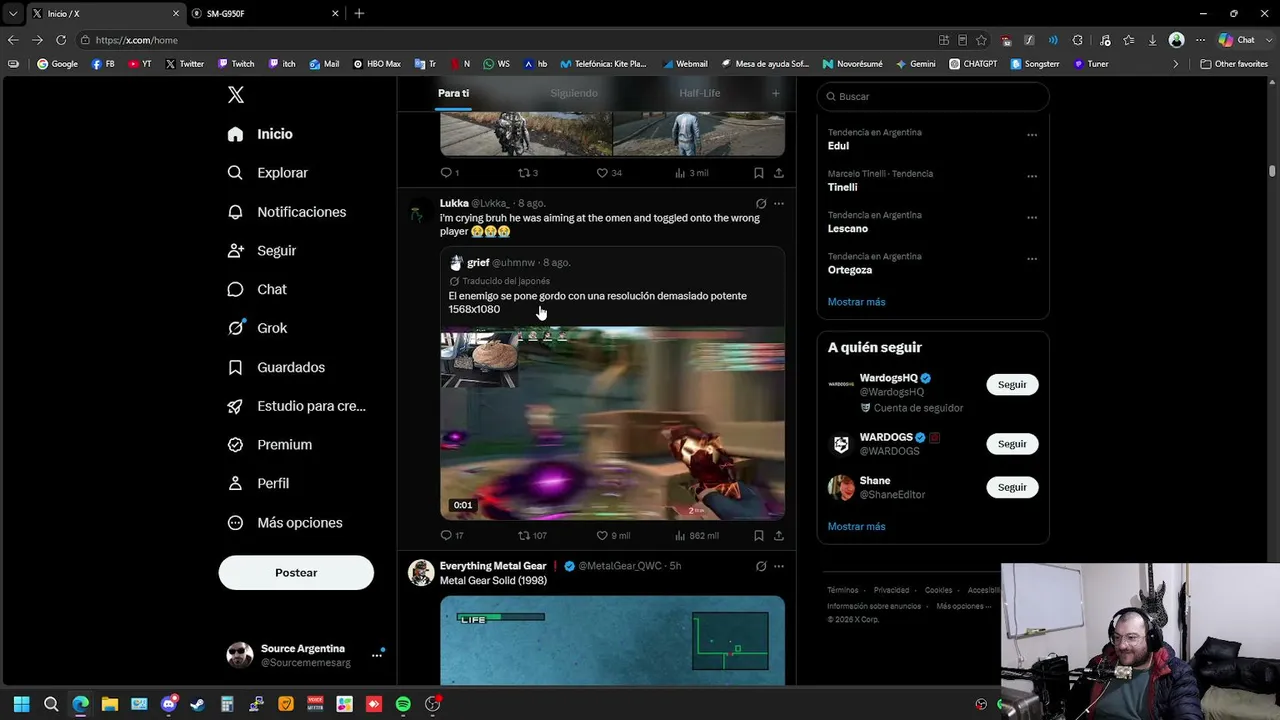Bookmark Lukka's post

pyautogui.click(x=759, y=535)
